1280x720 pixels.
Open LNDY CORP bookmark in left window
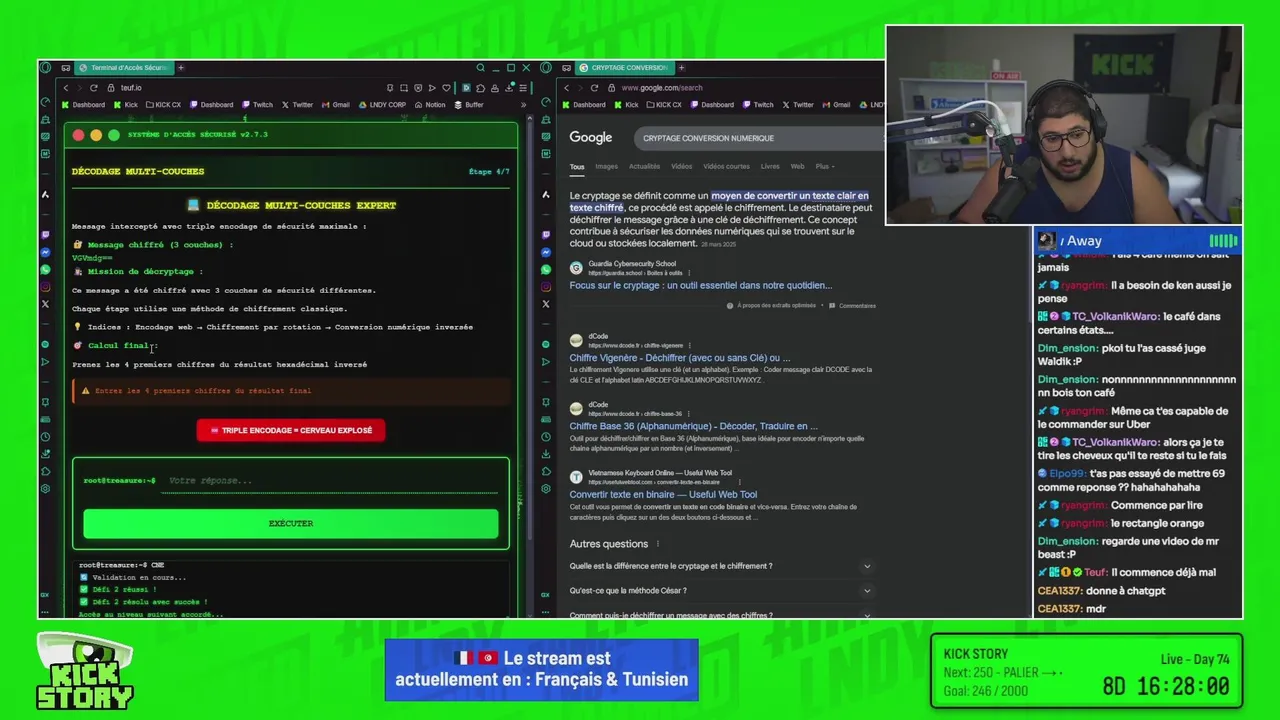coord(382,105)
